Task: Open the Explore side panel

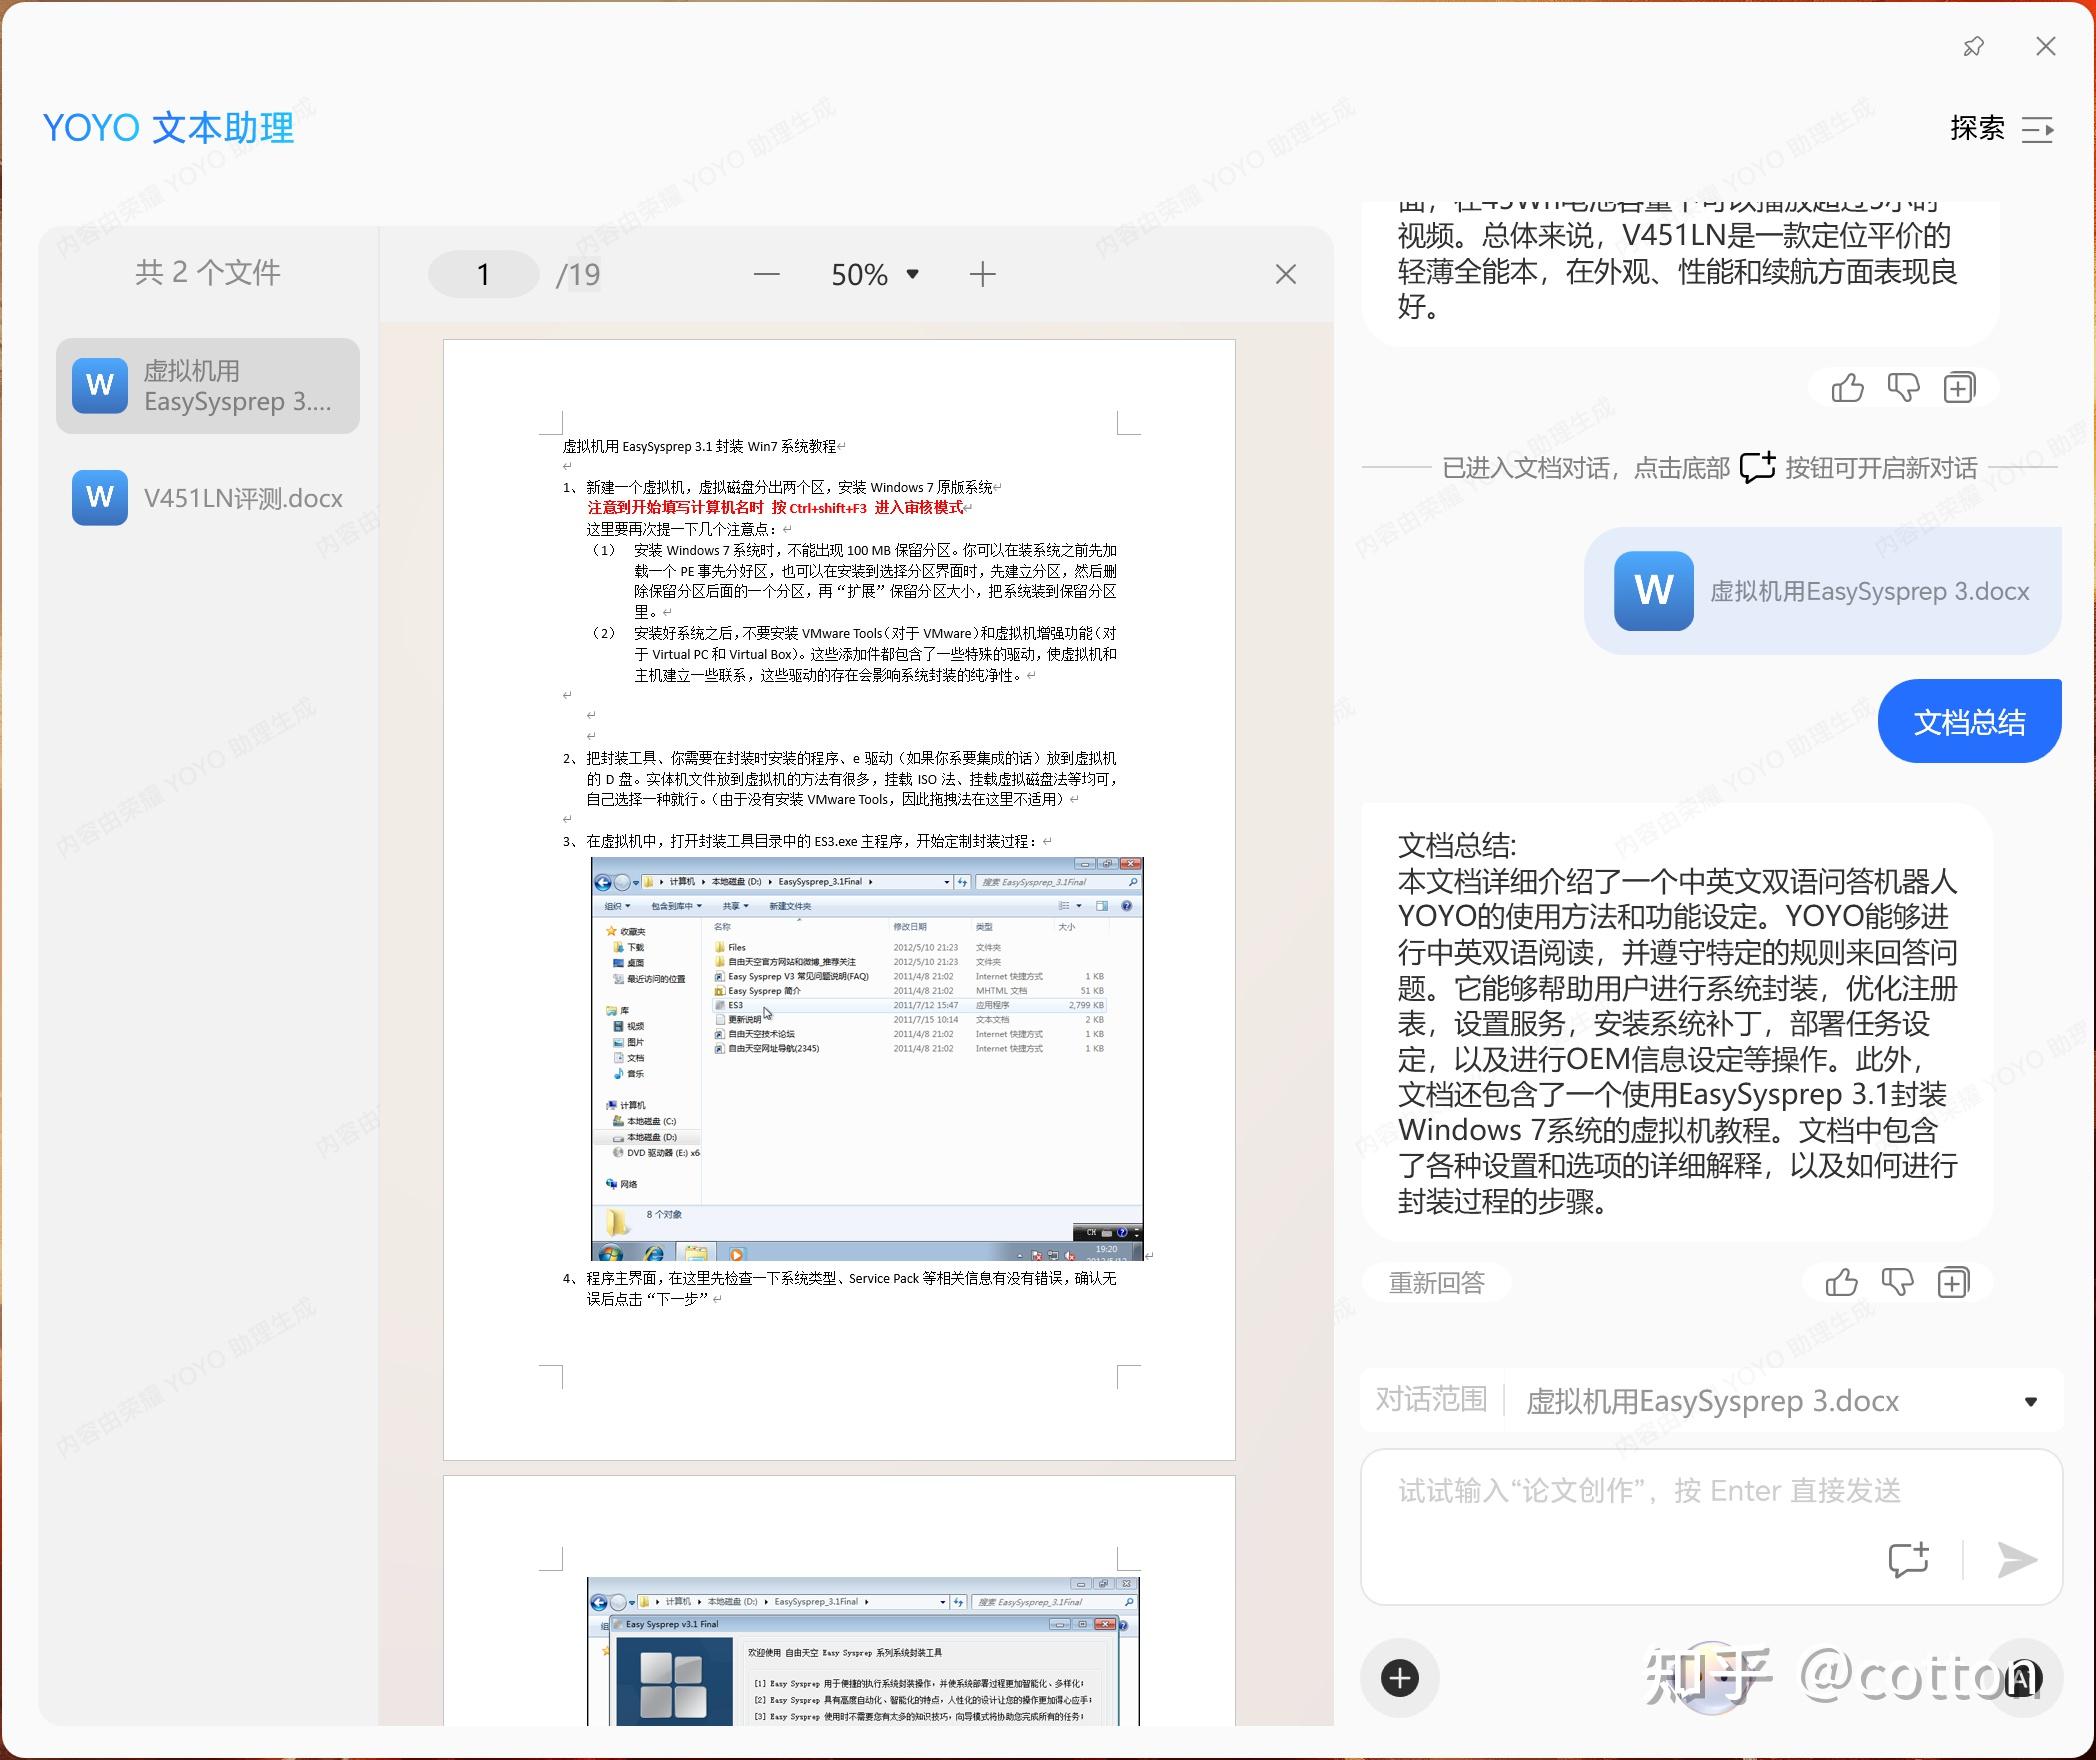Action: pyautogui.click(x=2003, y=129)
